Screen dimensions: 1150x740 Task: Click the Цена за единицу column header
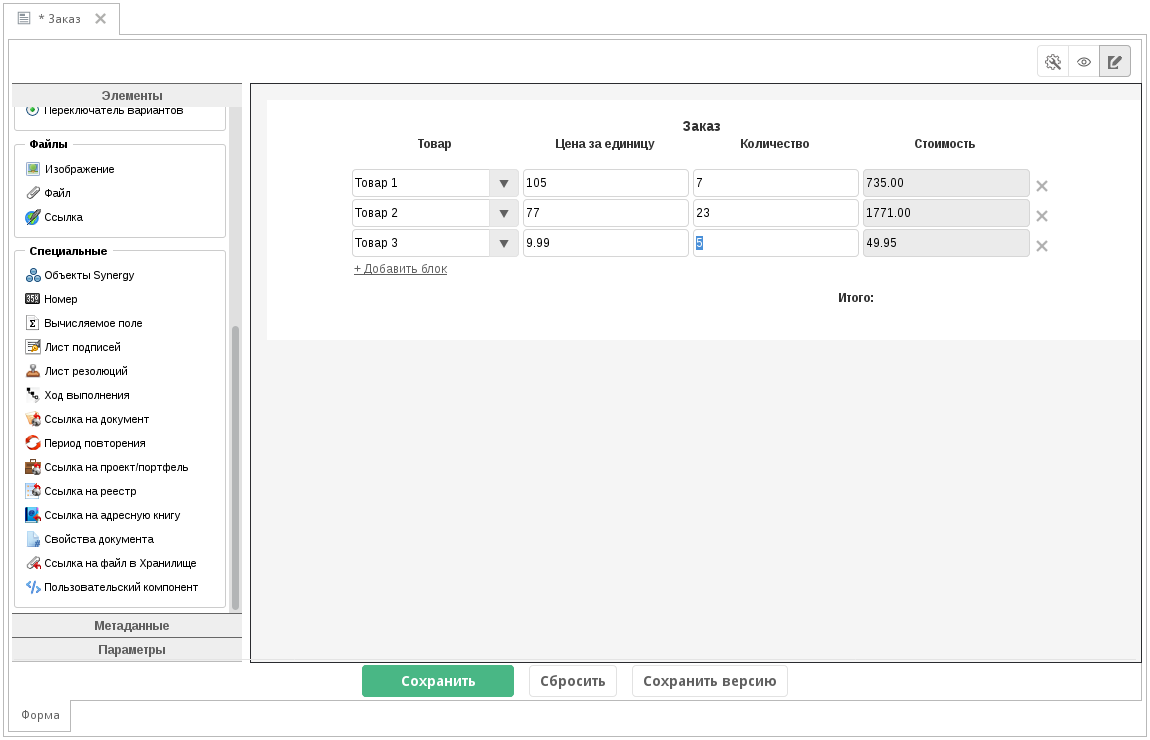tap(605, 144)
